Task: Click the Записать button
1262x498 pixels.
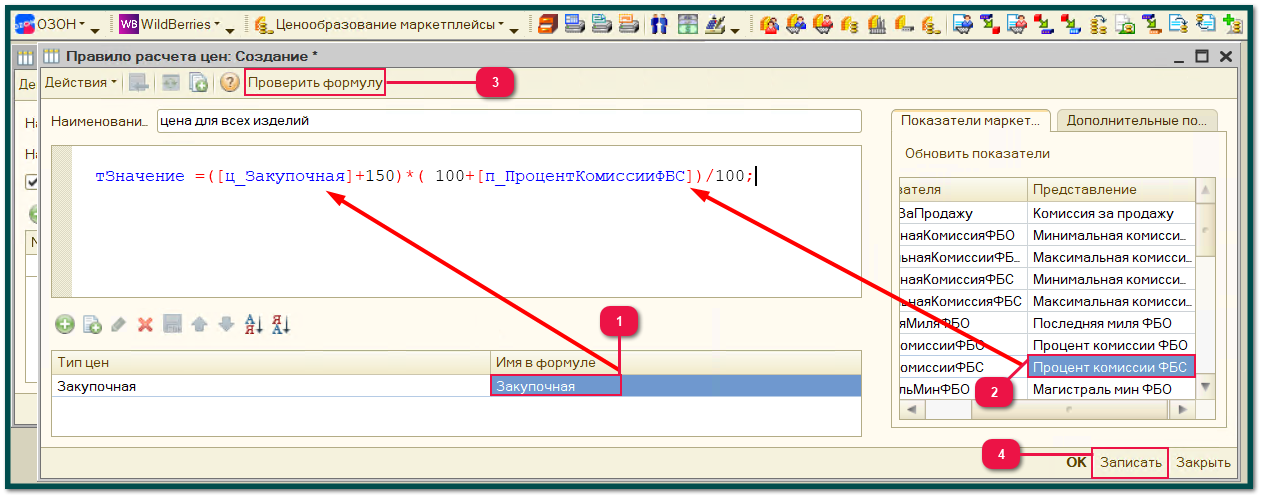Action: click(x=1131, y=463)
